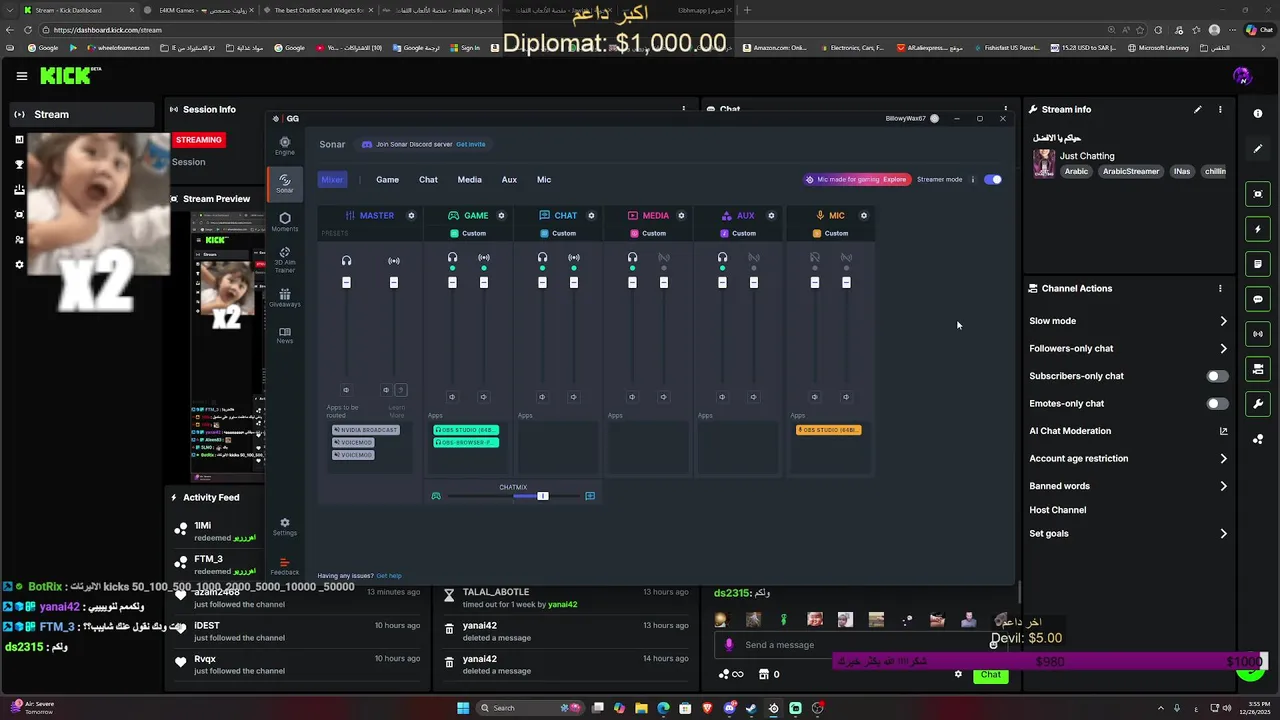Switch to the Mic tab in Sonar
The width and height of the screenshot is (1280, 720).
544,180
